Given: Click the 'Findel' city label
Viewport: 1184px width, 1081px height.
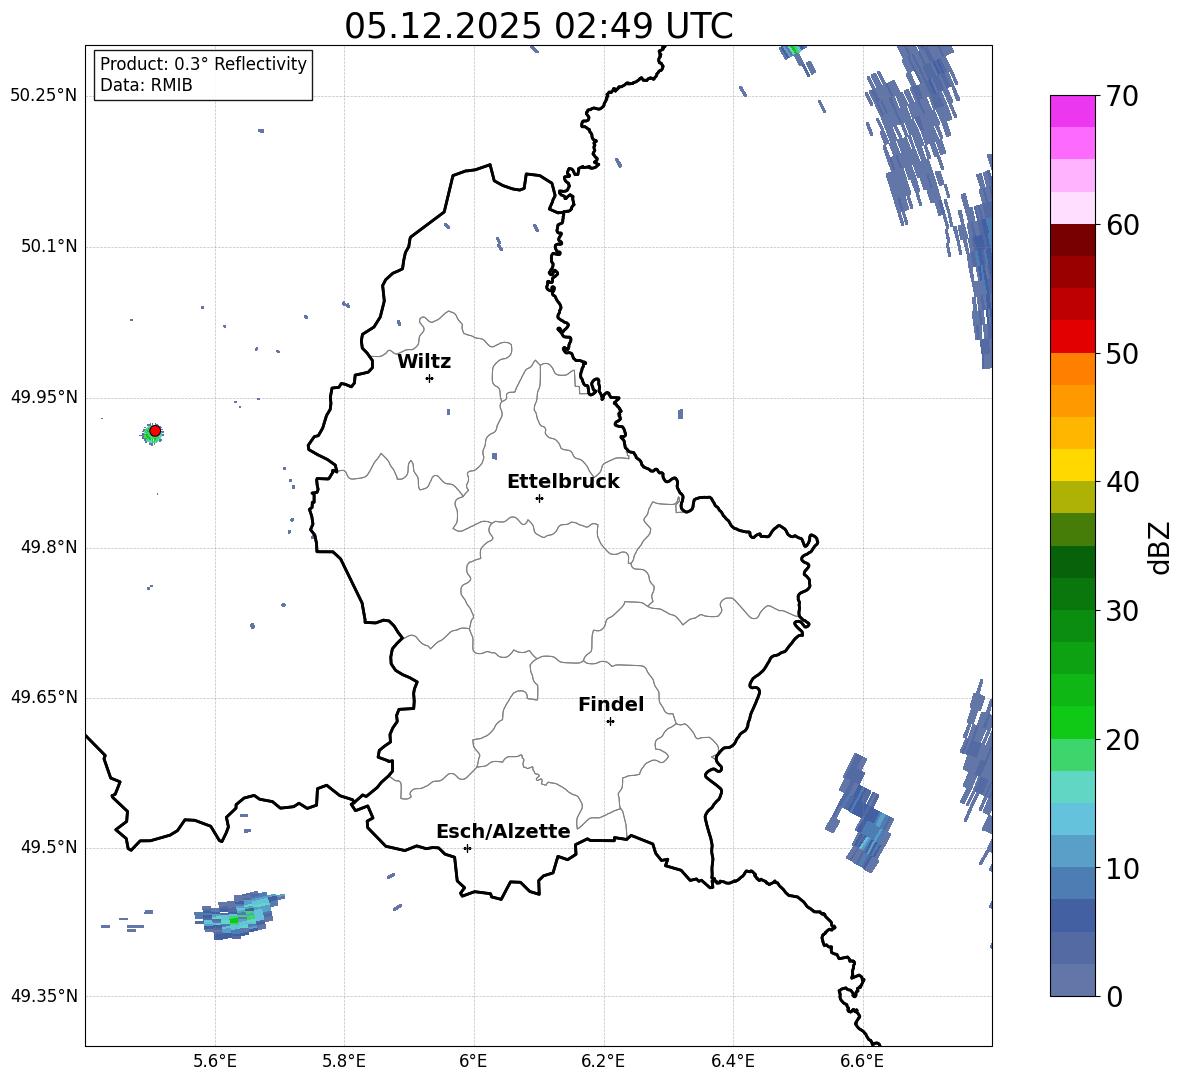Looking at the screenshot, I should click(611, 704).
